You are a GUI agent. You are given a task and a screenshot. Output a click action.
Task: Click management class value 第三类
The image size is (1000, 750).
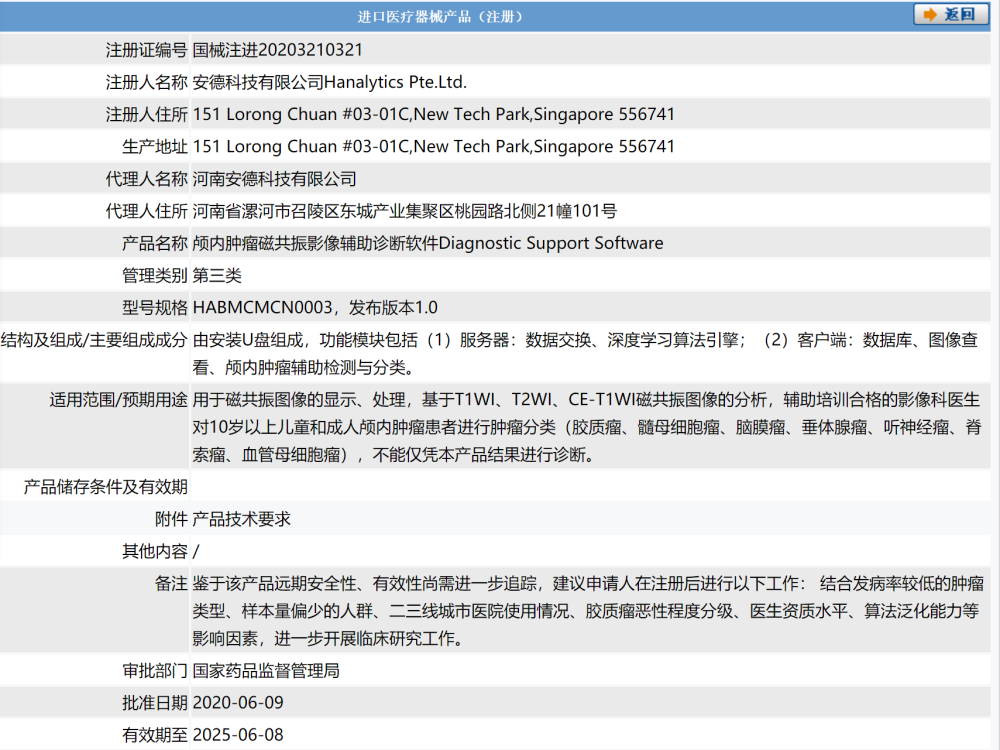tap(217, 276)
